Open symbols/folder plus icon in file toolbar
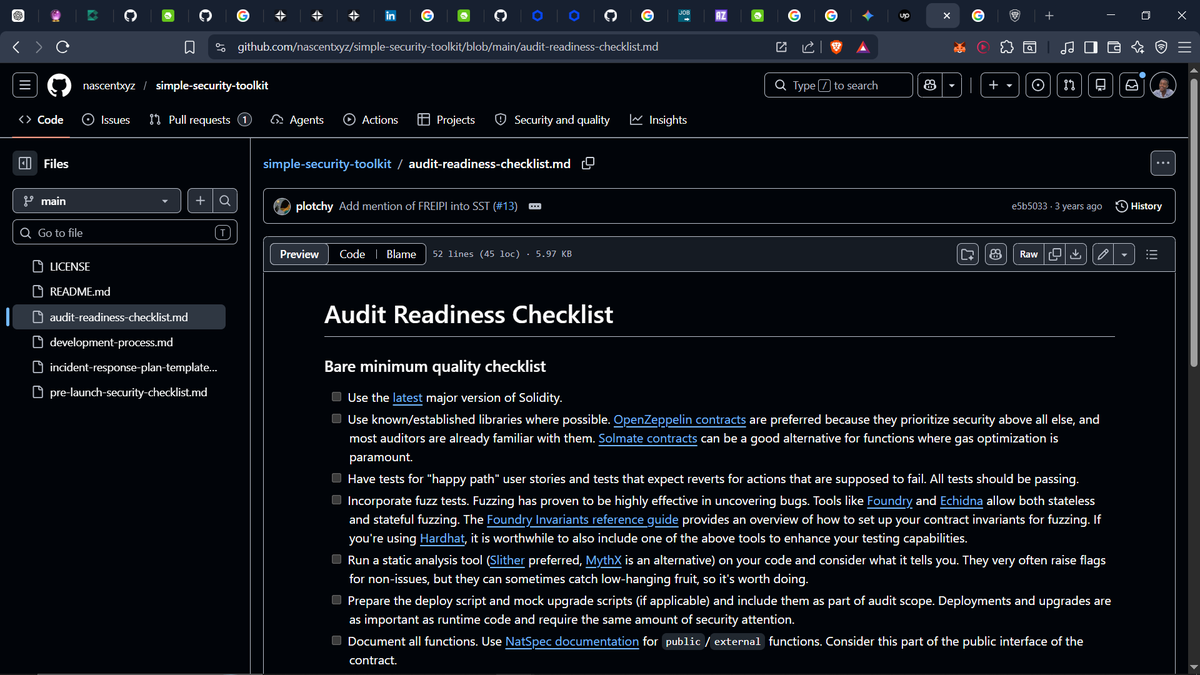 click(968, 254)
